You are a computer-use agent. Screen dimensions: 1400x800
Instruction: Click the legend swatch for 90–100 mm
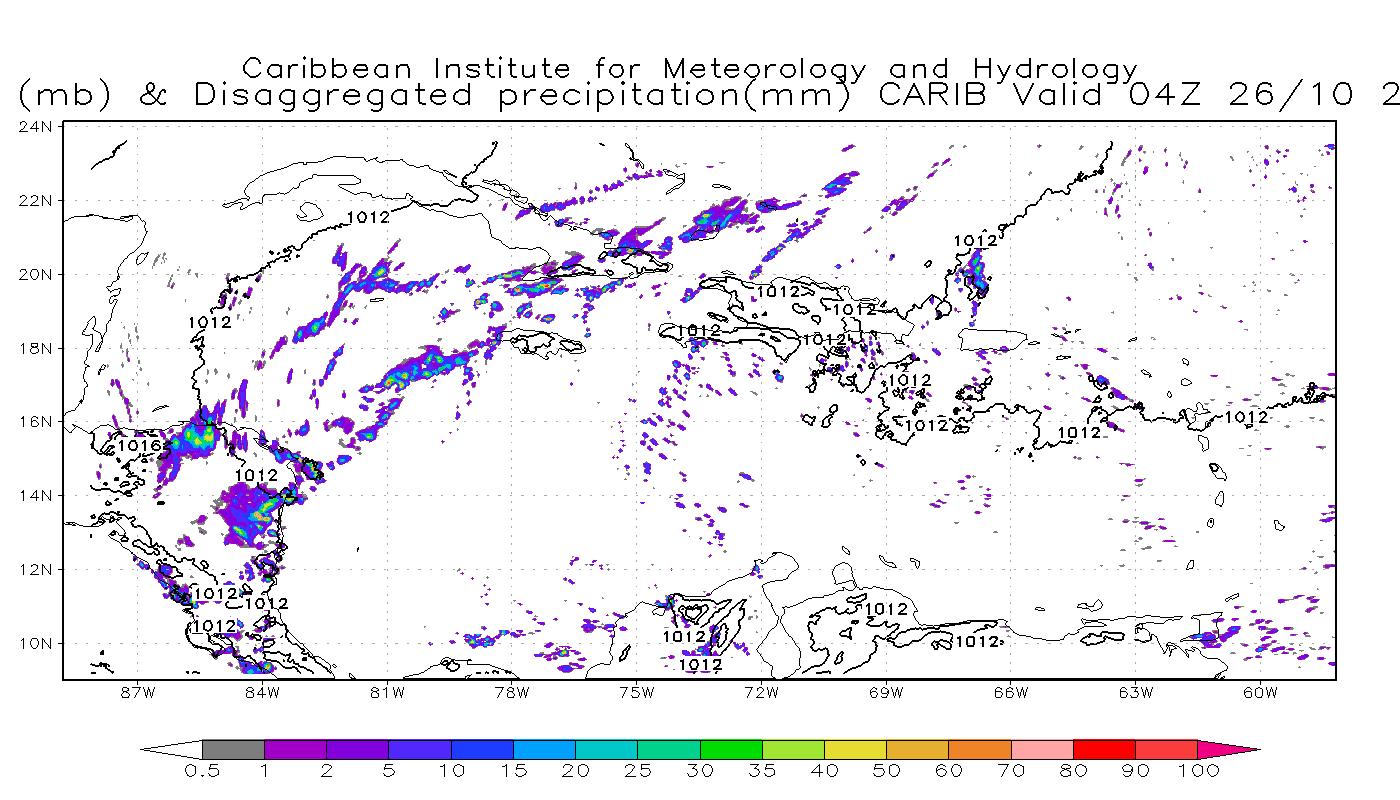pos(1166,749)
